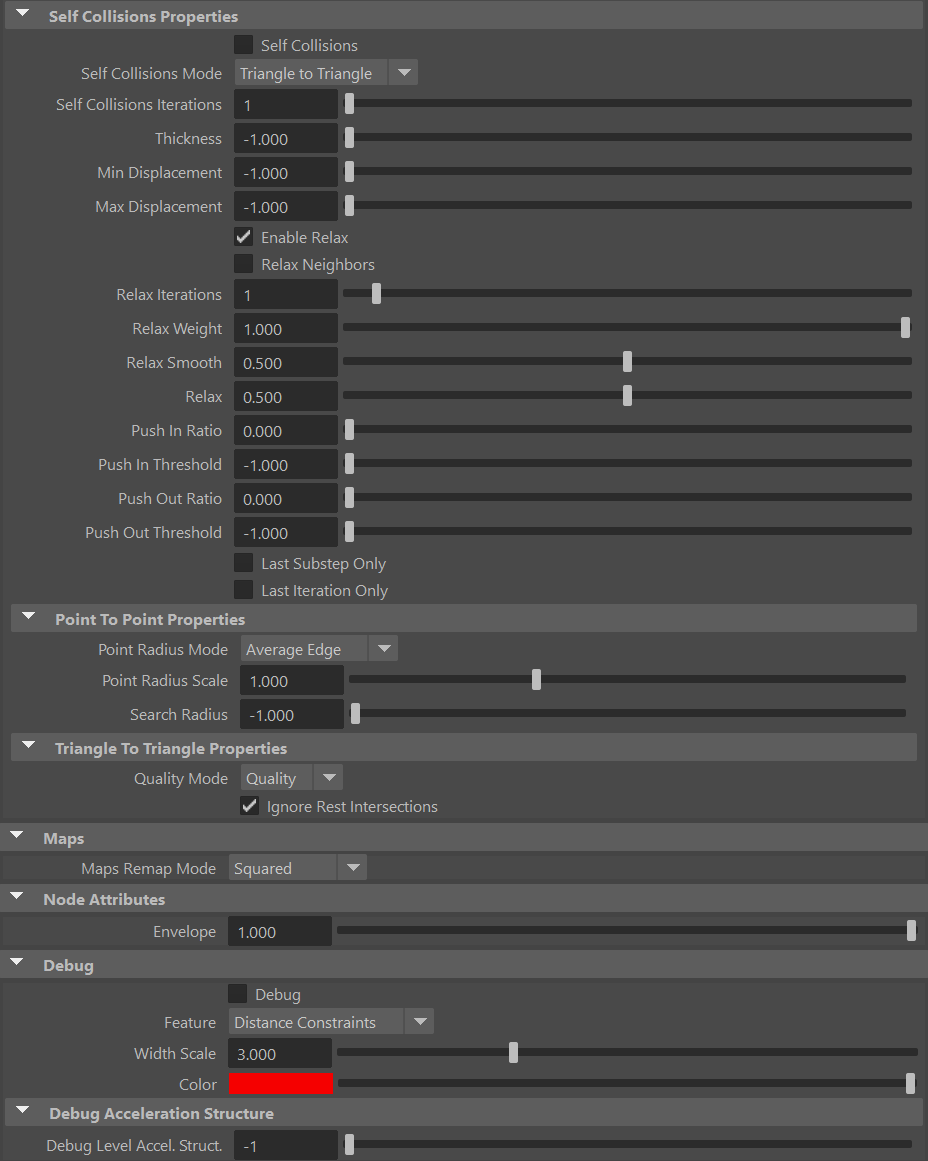Open the Point Radius Mode dropdown
Image resolution: width=928 pixels, height=1161 pixels.
point(383,648)
